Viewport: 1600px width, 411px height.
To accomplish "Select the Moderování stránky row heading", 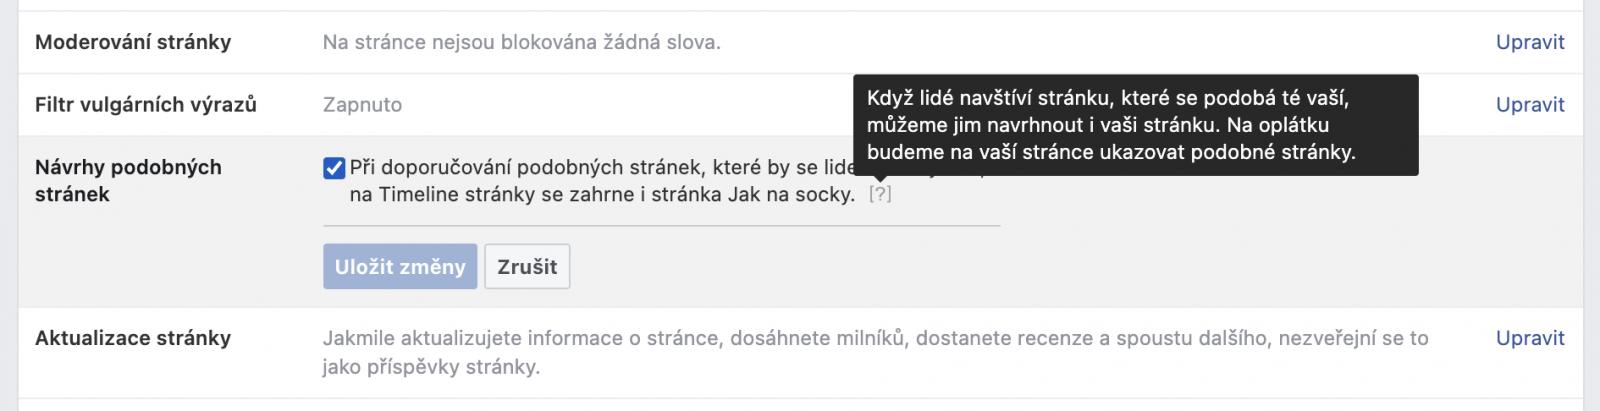I will click(x=133, y=42).
